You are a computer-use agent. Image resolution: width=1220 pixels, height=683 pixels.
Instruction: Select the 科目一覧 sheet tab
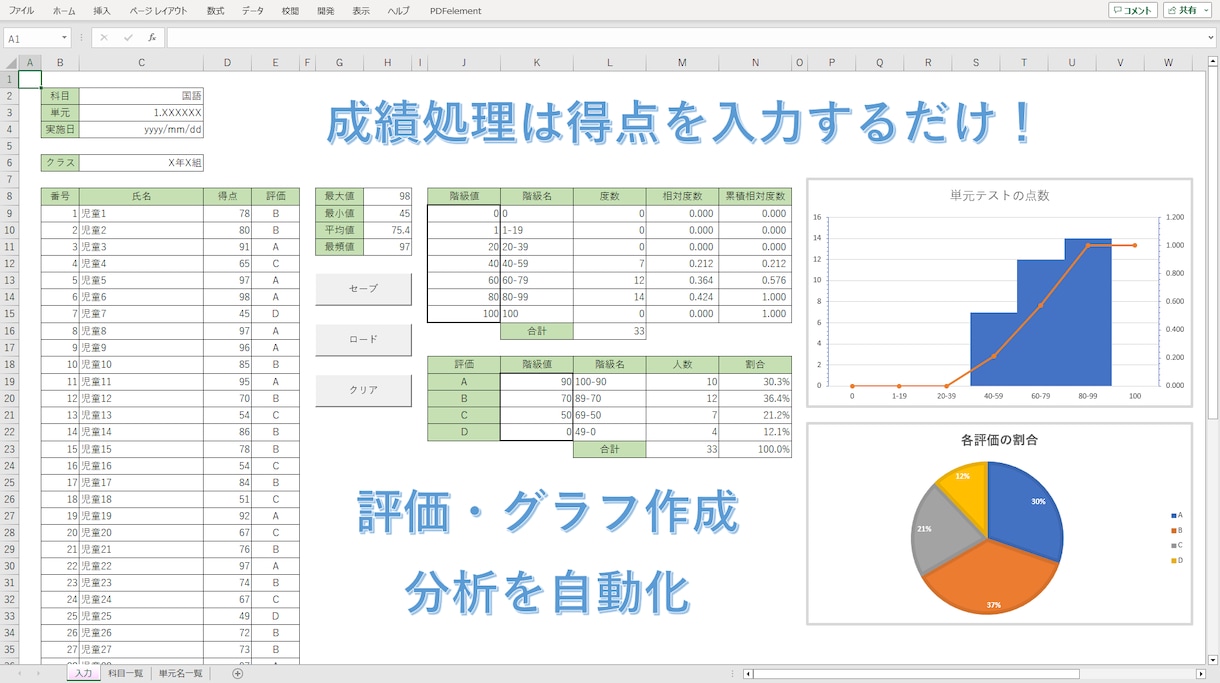pyautogui.click(x=126, y=674)
